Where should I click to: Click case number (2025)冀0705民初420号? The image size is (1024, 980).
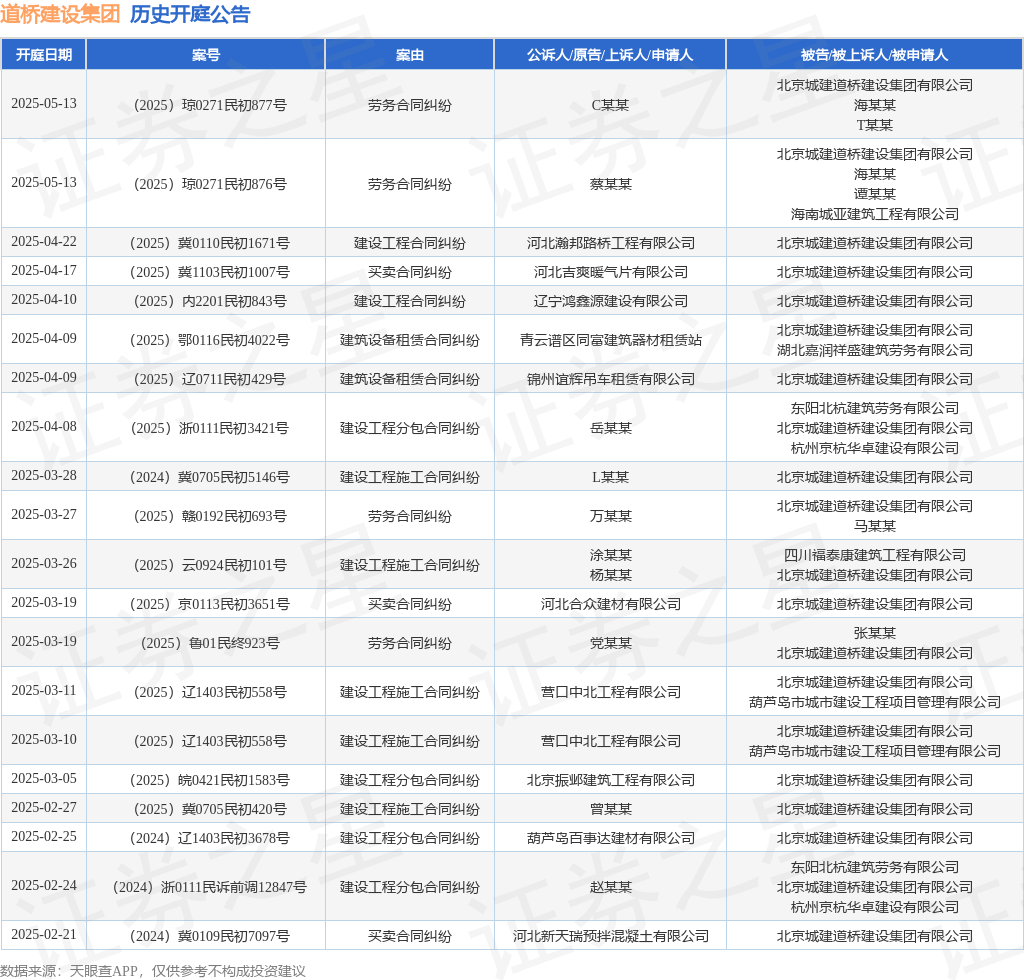tap(210, 809)
